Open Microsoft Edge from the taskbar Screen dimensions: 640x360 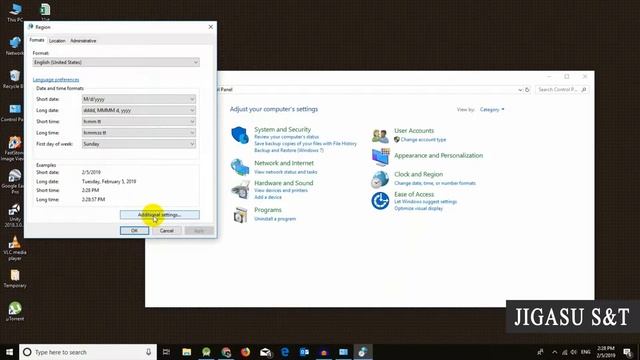coord(285,352)
